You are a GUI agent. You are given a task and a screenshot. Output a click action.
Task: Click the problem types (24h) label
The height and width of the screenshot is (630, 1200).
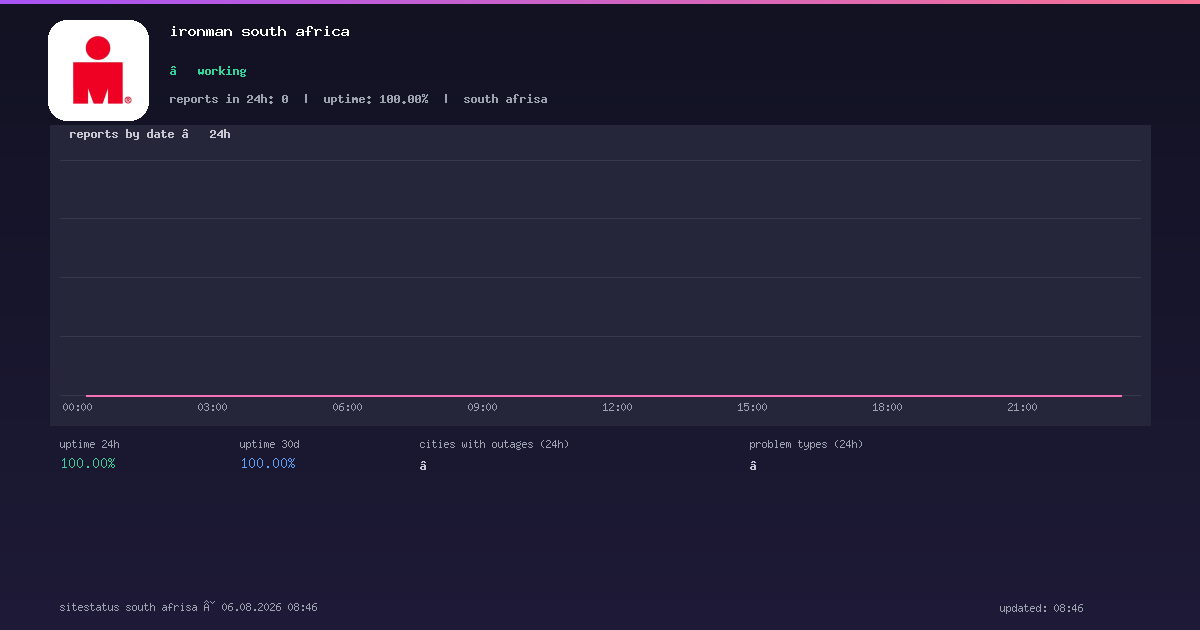[x=806, y=444]
